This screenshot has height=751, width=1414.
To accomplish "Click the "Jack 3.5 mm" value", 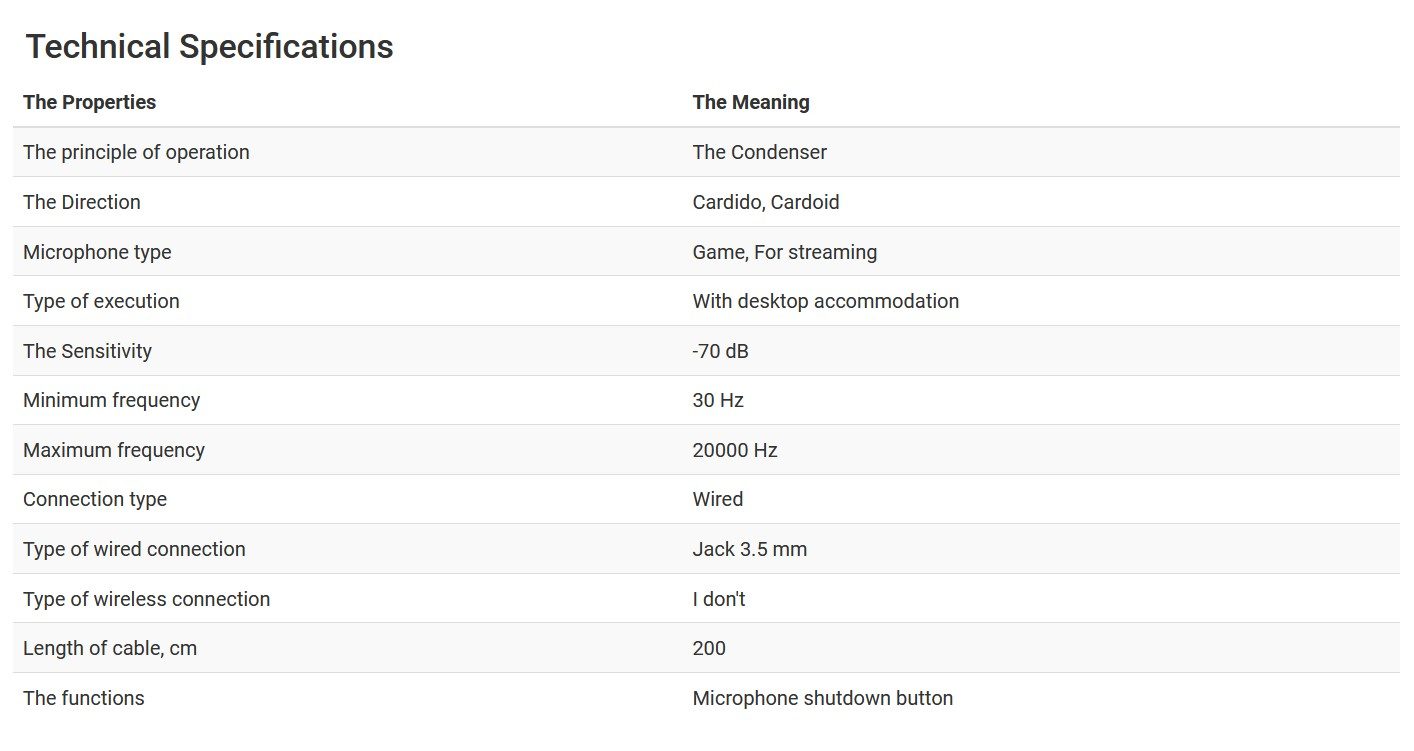I will tap(749, 549).
